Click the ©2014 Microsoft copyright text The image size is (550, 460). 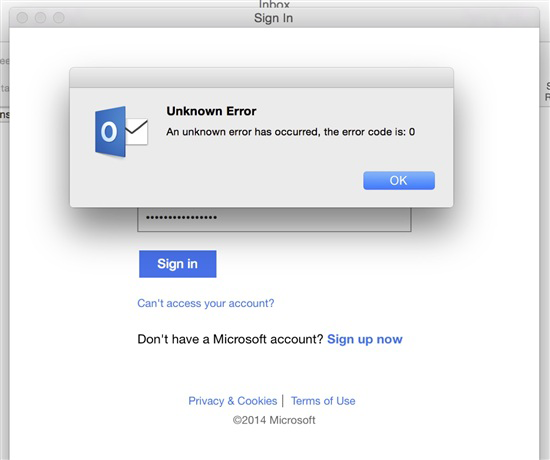pos(274,420)
